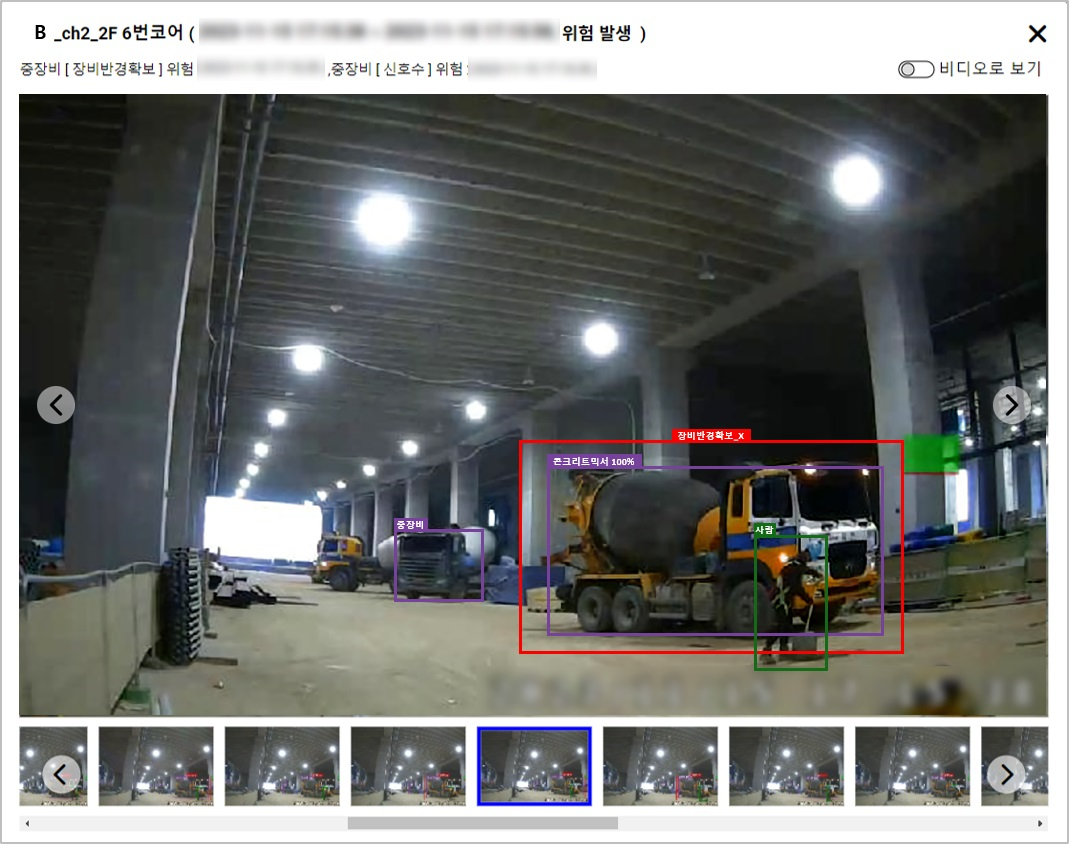Toggle the 비디오로 보기 switch
Image resolution: width=1069 pixels, height=846 pixels.
click(916, 69)
